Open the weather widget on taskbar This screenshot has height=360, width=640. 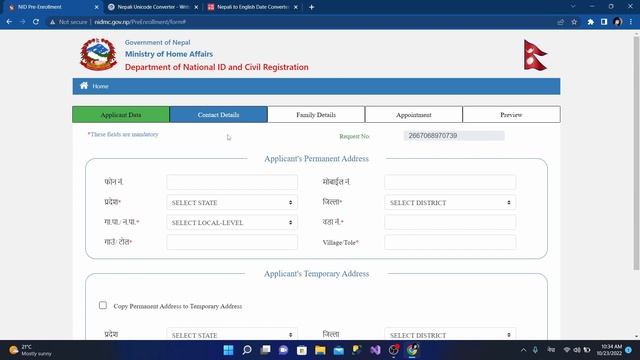tap(31, 350)
